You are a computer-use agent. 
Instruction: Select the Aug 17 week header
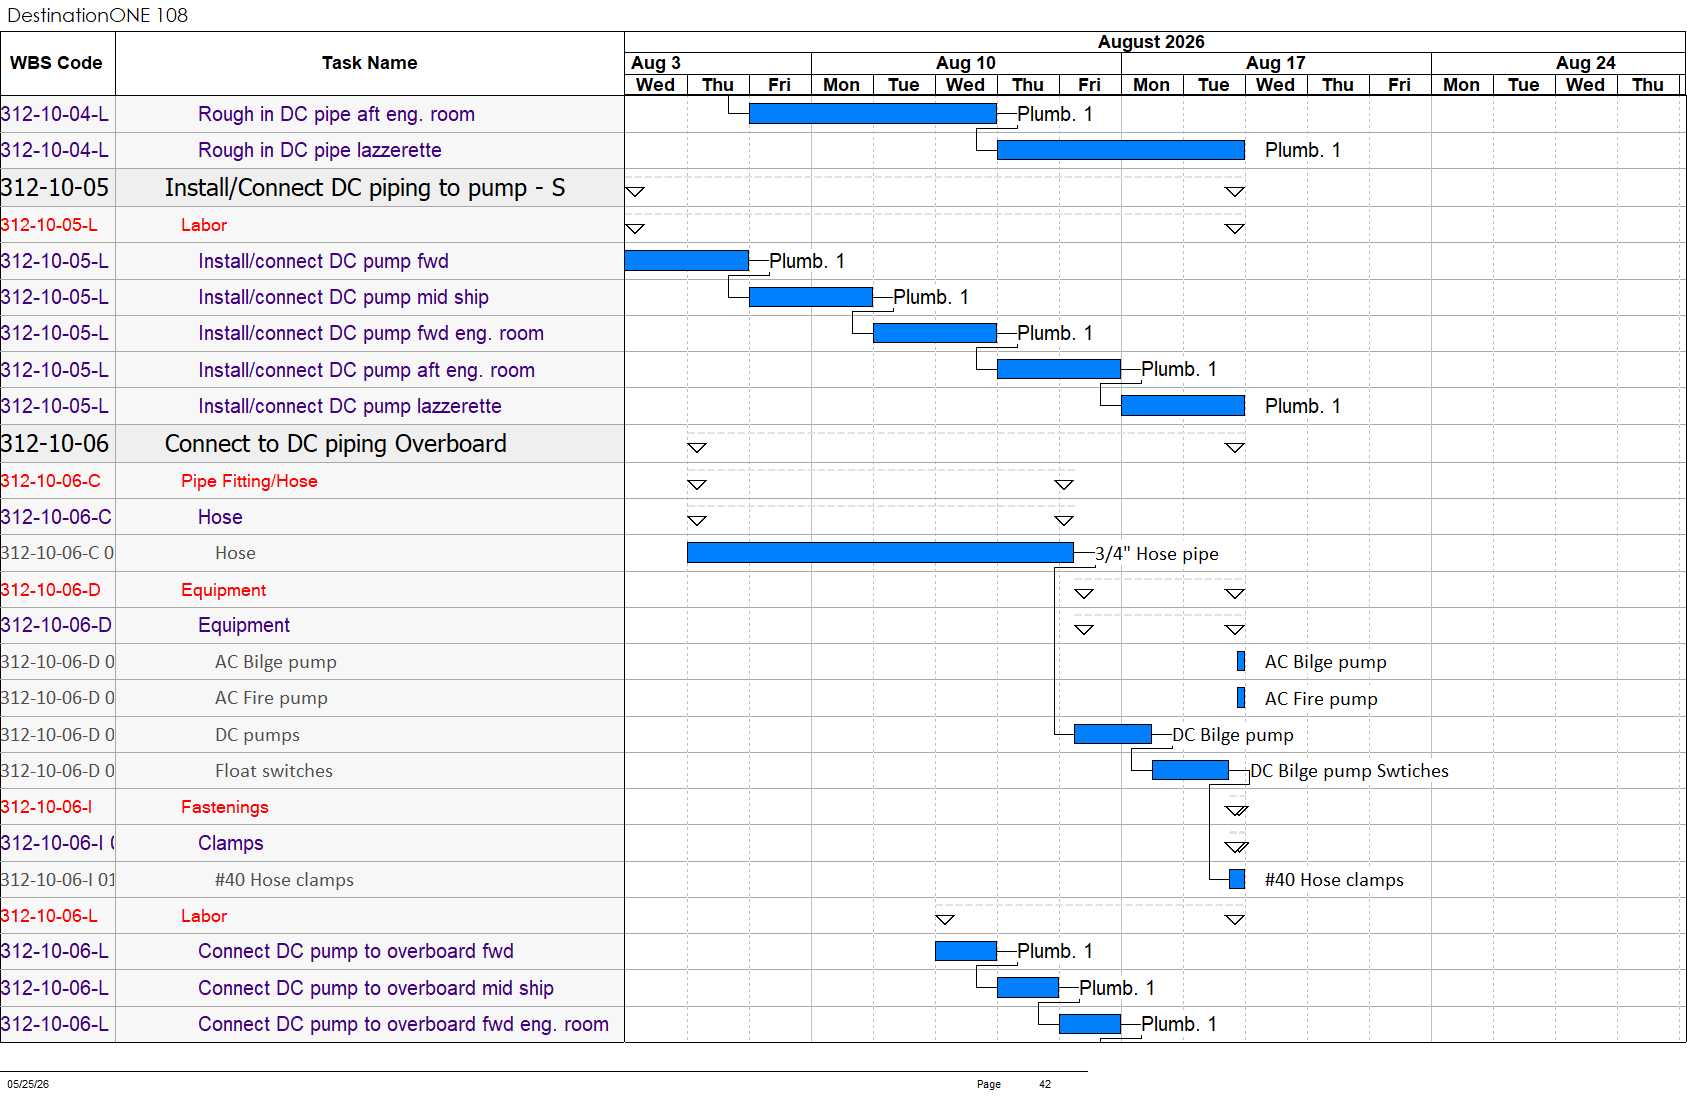click(1276, 63)
